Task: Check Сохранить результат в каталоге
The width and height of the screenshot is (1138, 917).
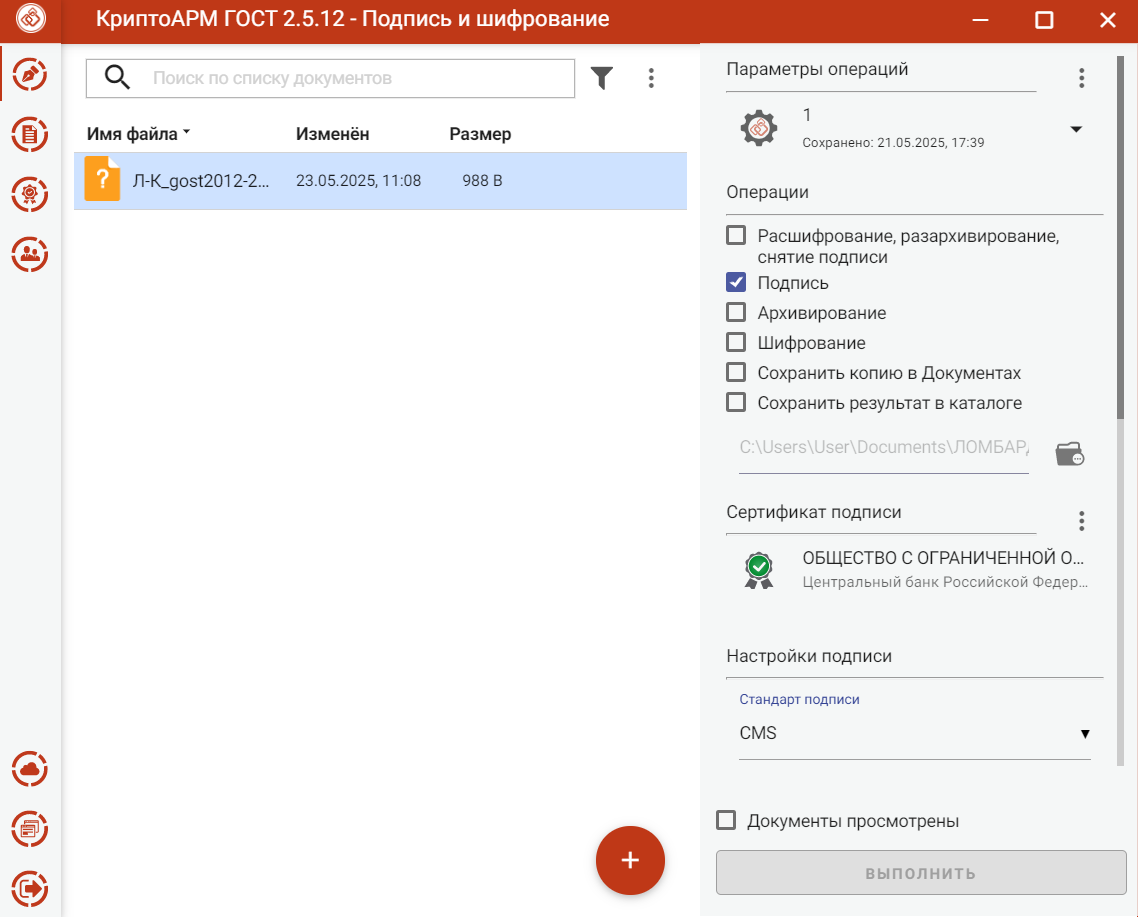Action: tap(736, 402)
